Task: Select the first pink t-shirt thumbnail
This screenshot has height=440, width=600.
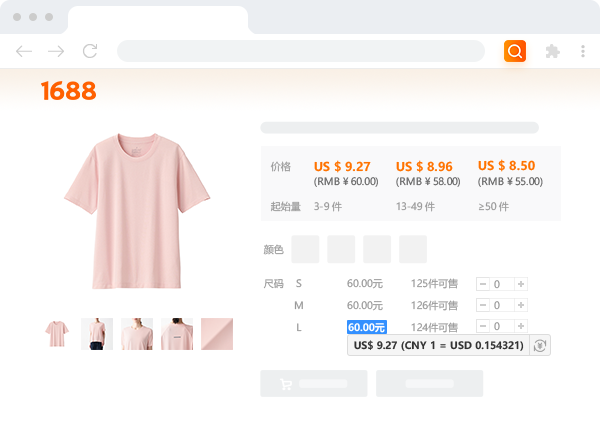Action: pyautogui.click(x=57, y=334)
